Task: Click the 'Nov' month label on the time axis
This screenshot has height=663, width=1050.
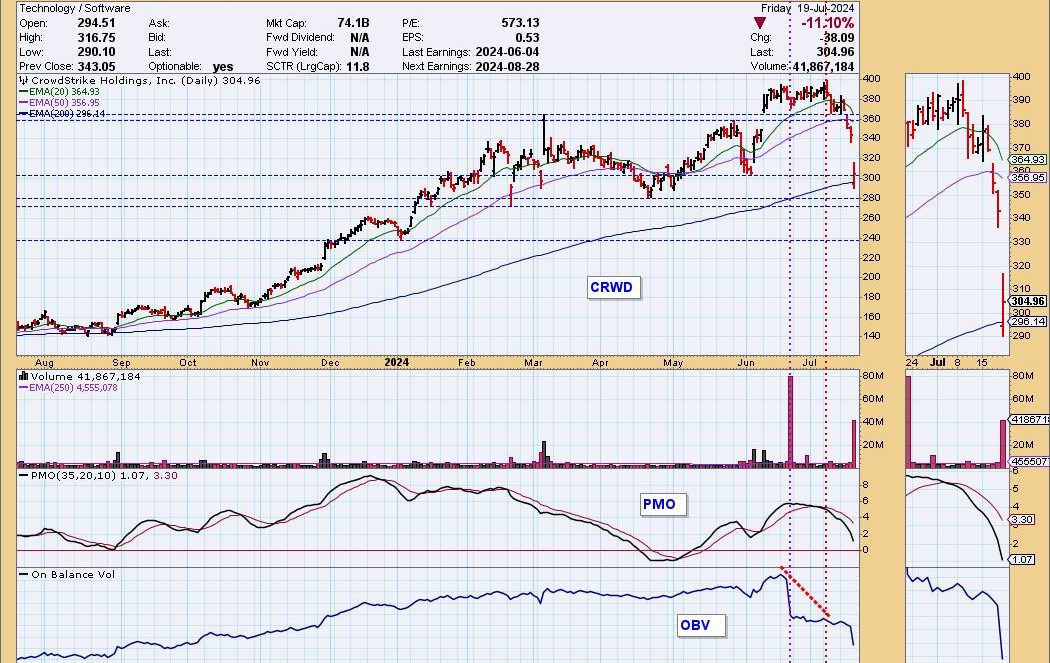Action: pos(260,362)
